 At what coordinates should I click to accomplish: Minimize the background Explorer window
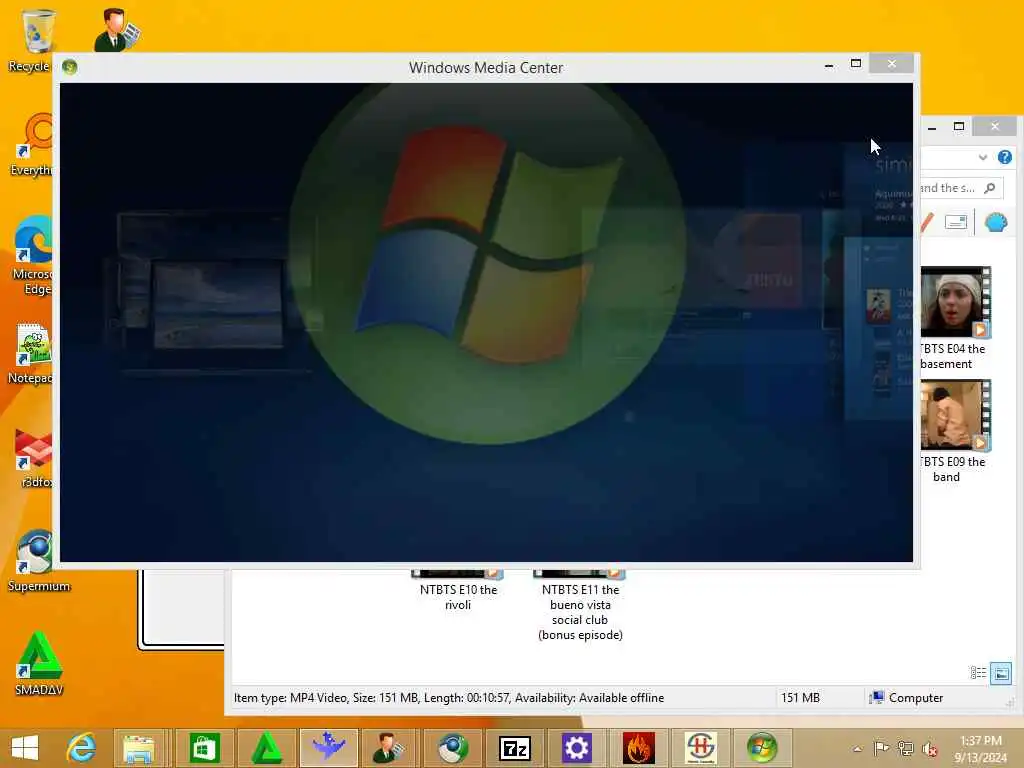tap(932, 128)
